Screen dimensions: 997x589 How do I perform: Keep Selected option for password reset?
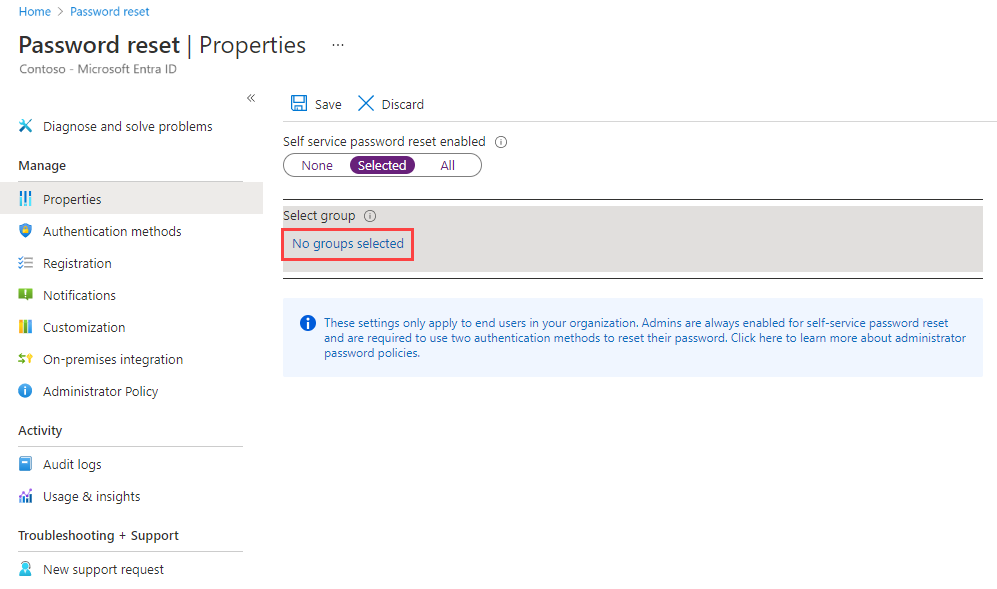point(382,165)
